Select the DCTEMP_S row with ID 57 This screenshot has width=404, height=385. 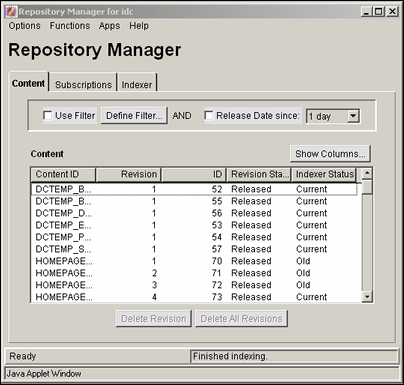pos(194,249)
